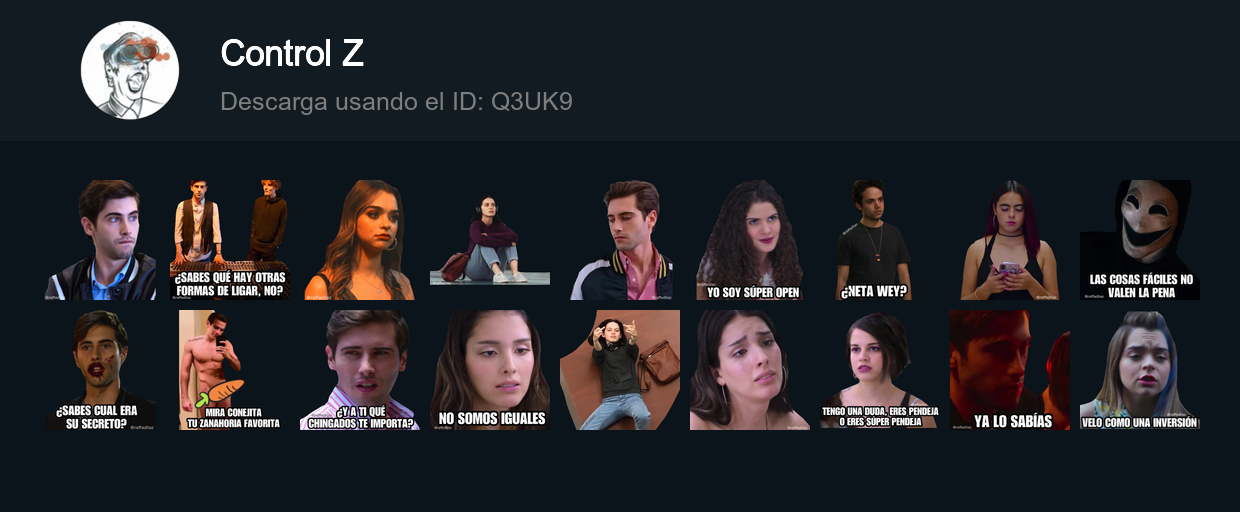This screenshot has height=512, width=1240.
Task: Select the man in pink shirt looking down sticker
Action: point(620,240)
